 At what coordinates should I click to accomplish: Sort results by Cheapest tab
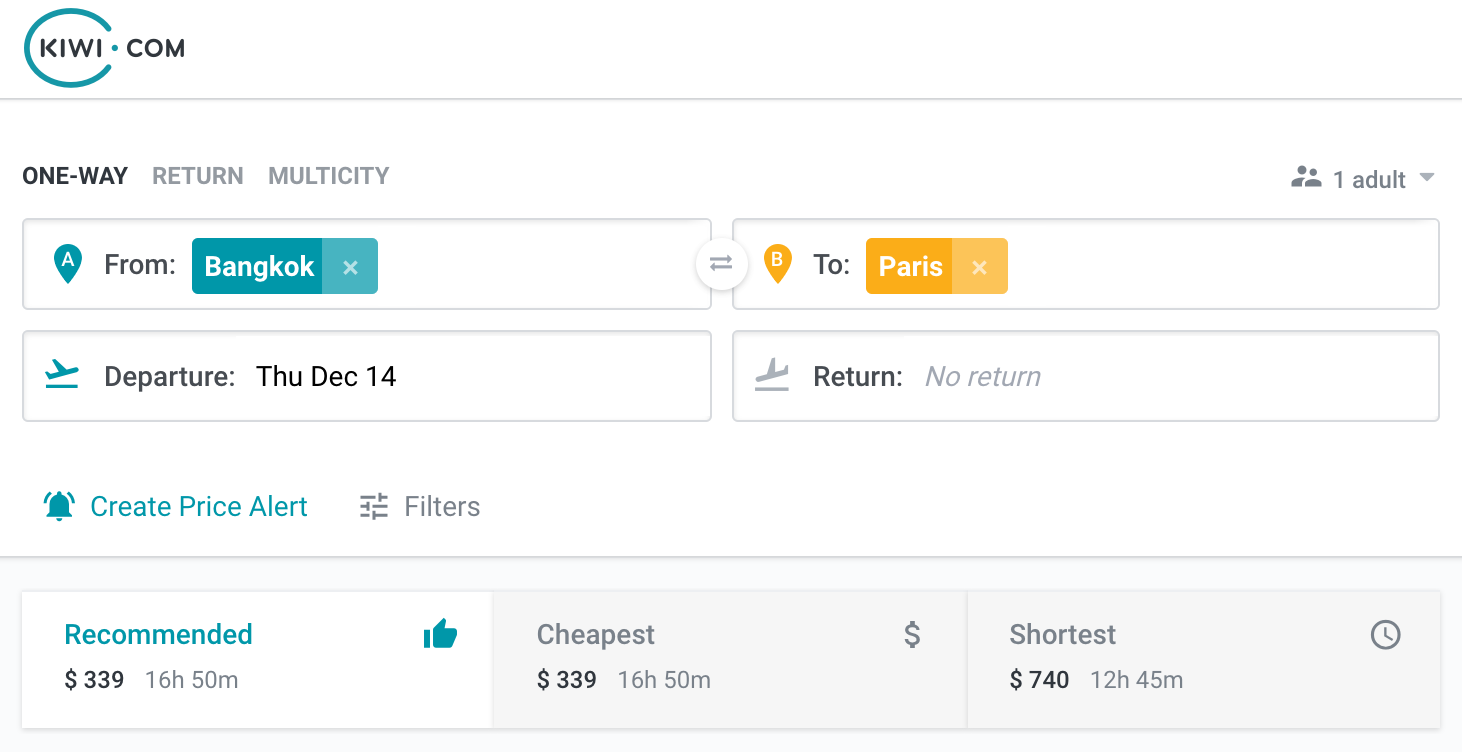pos(728,659)
